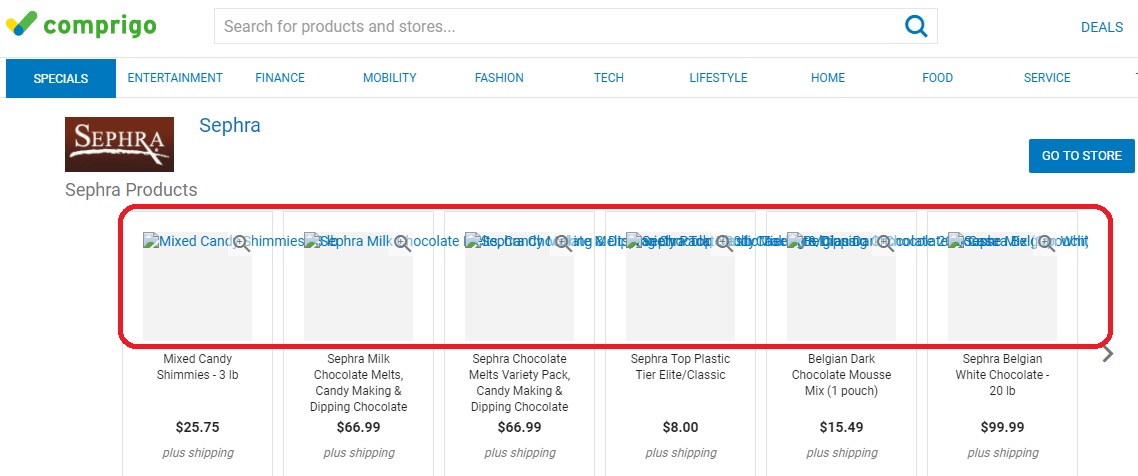Click the Sephra brand logo image
1138x476 pixels.
tap(120, 144)
